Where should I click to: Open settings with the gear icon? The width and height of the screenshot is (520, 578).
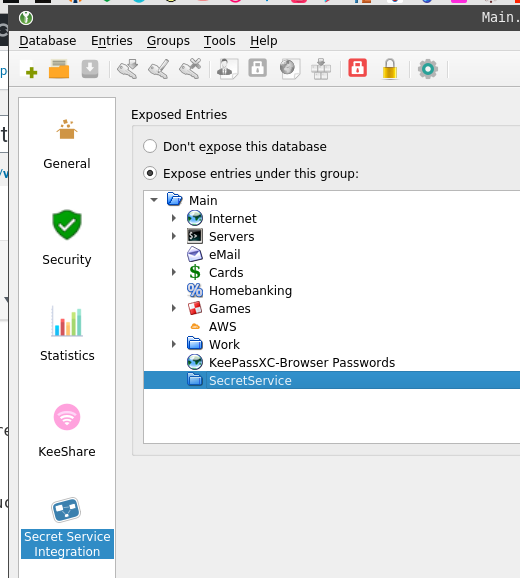(x=428, y=69)
